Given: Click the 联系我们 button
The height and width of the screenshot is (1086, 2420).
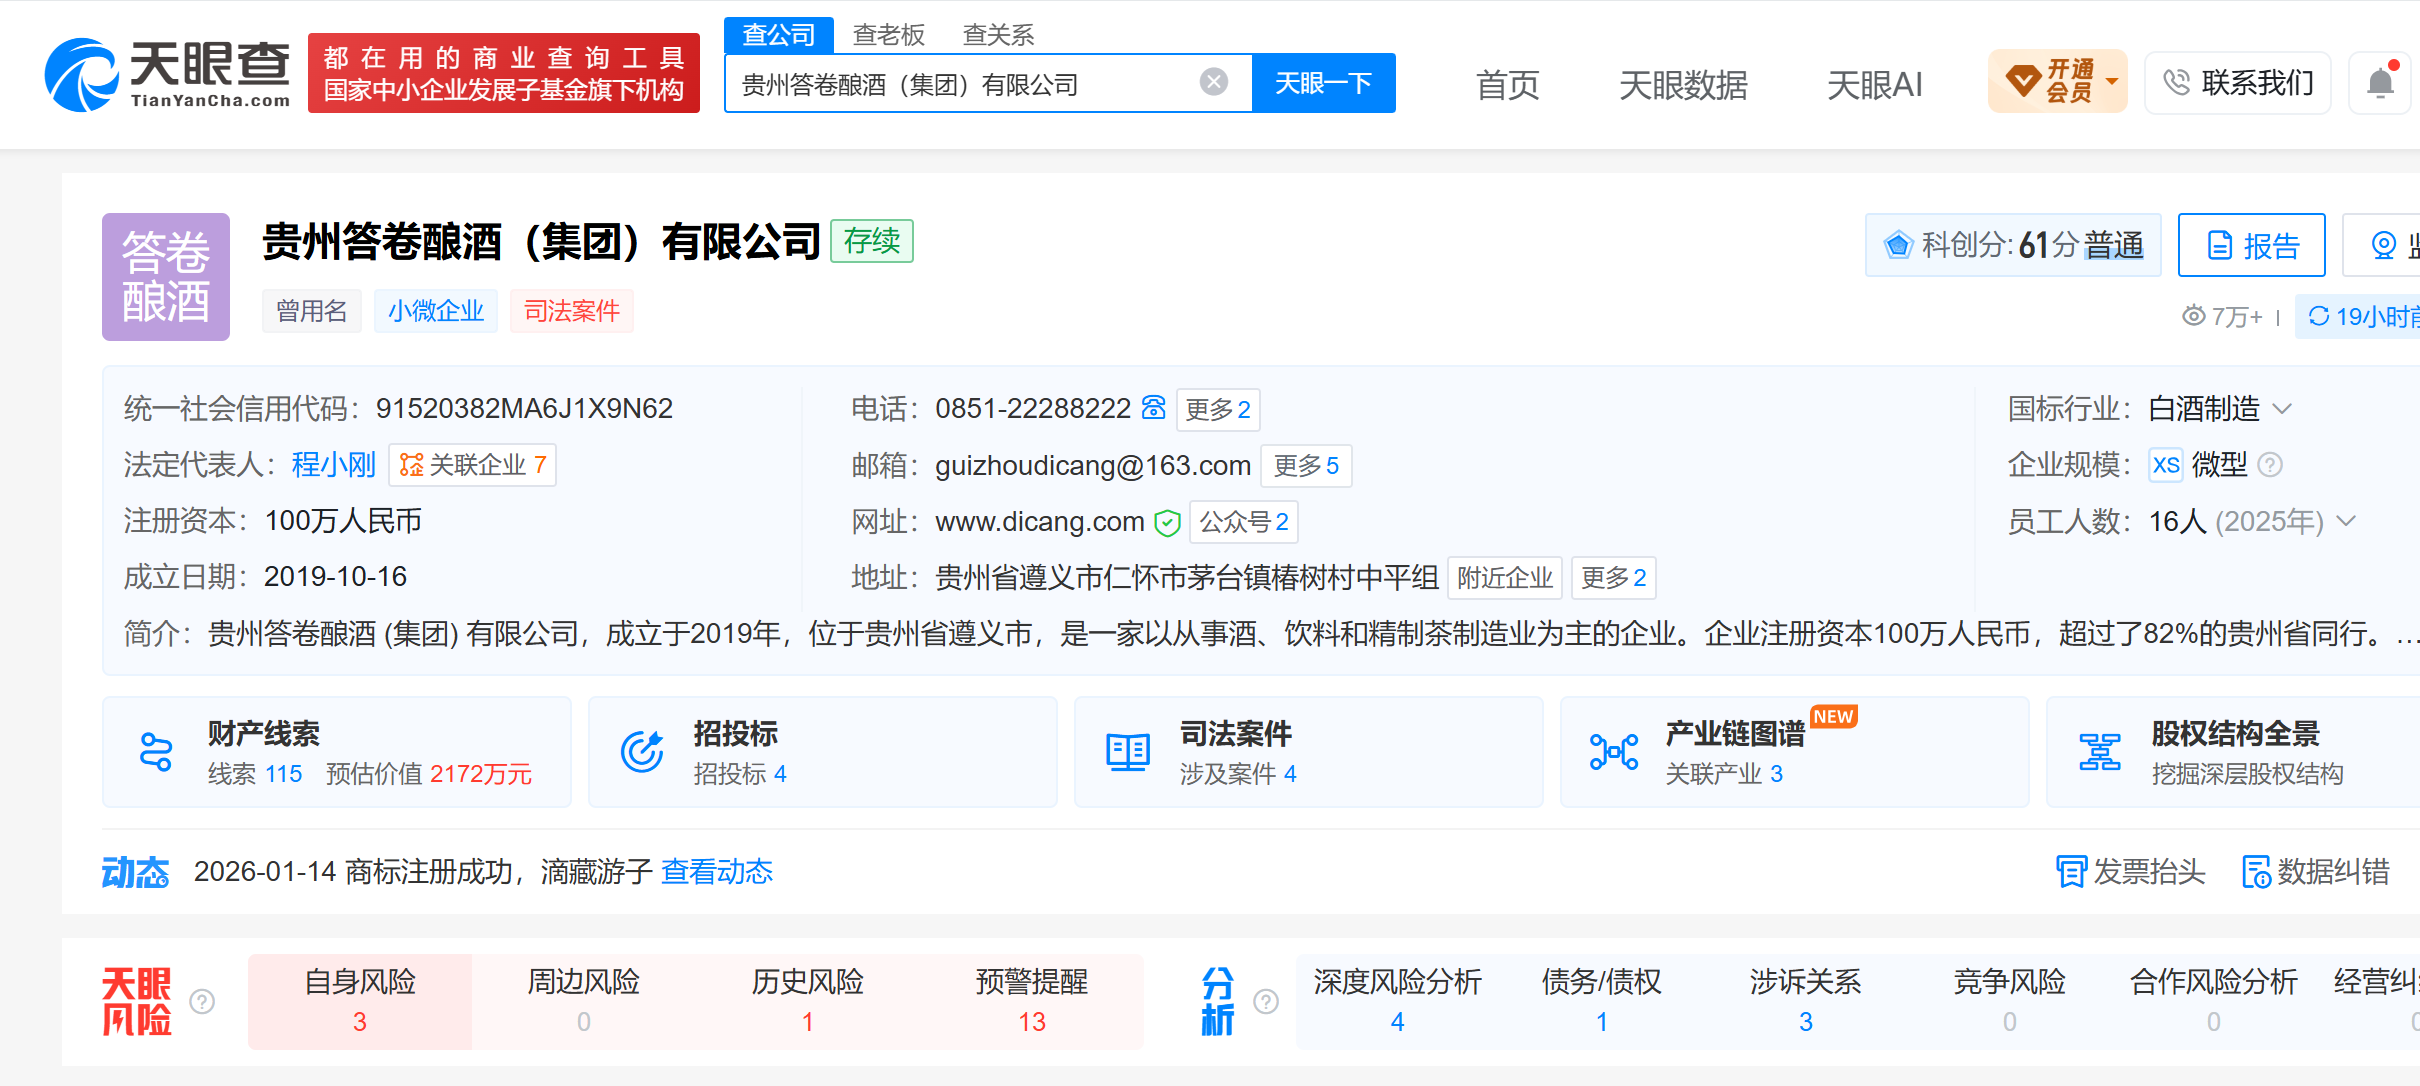Looking at the screenshot, I should click(2238, 82).
